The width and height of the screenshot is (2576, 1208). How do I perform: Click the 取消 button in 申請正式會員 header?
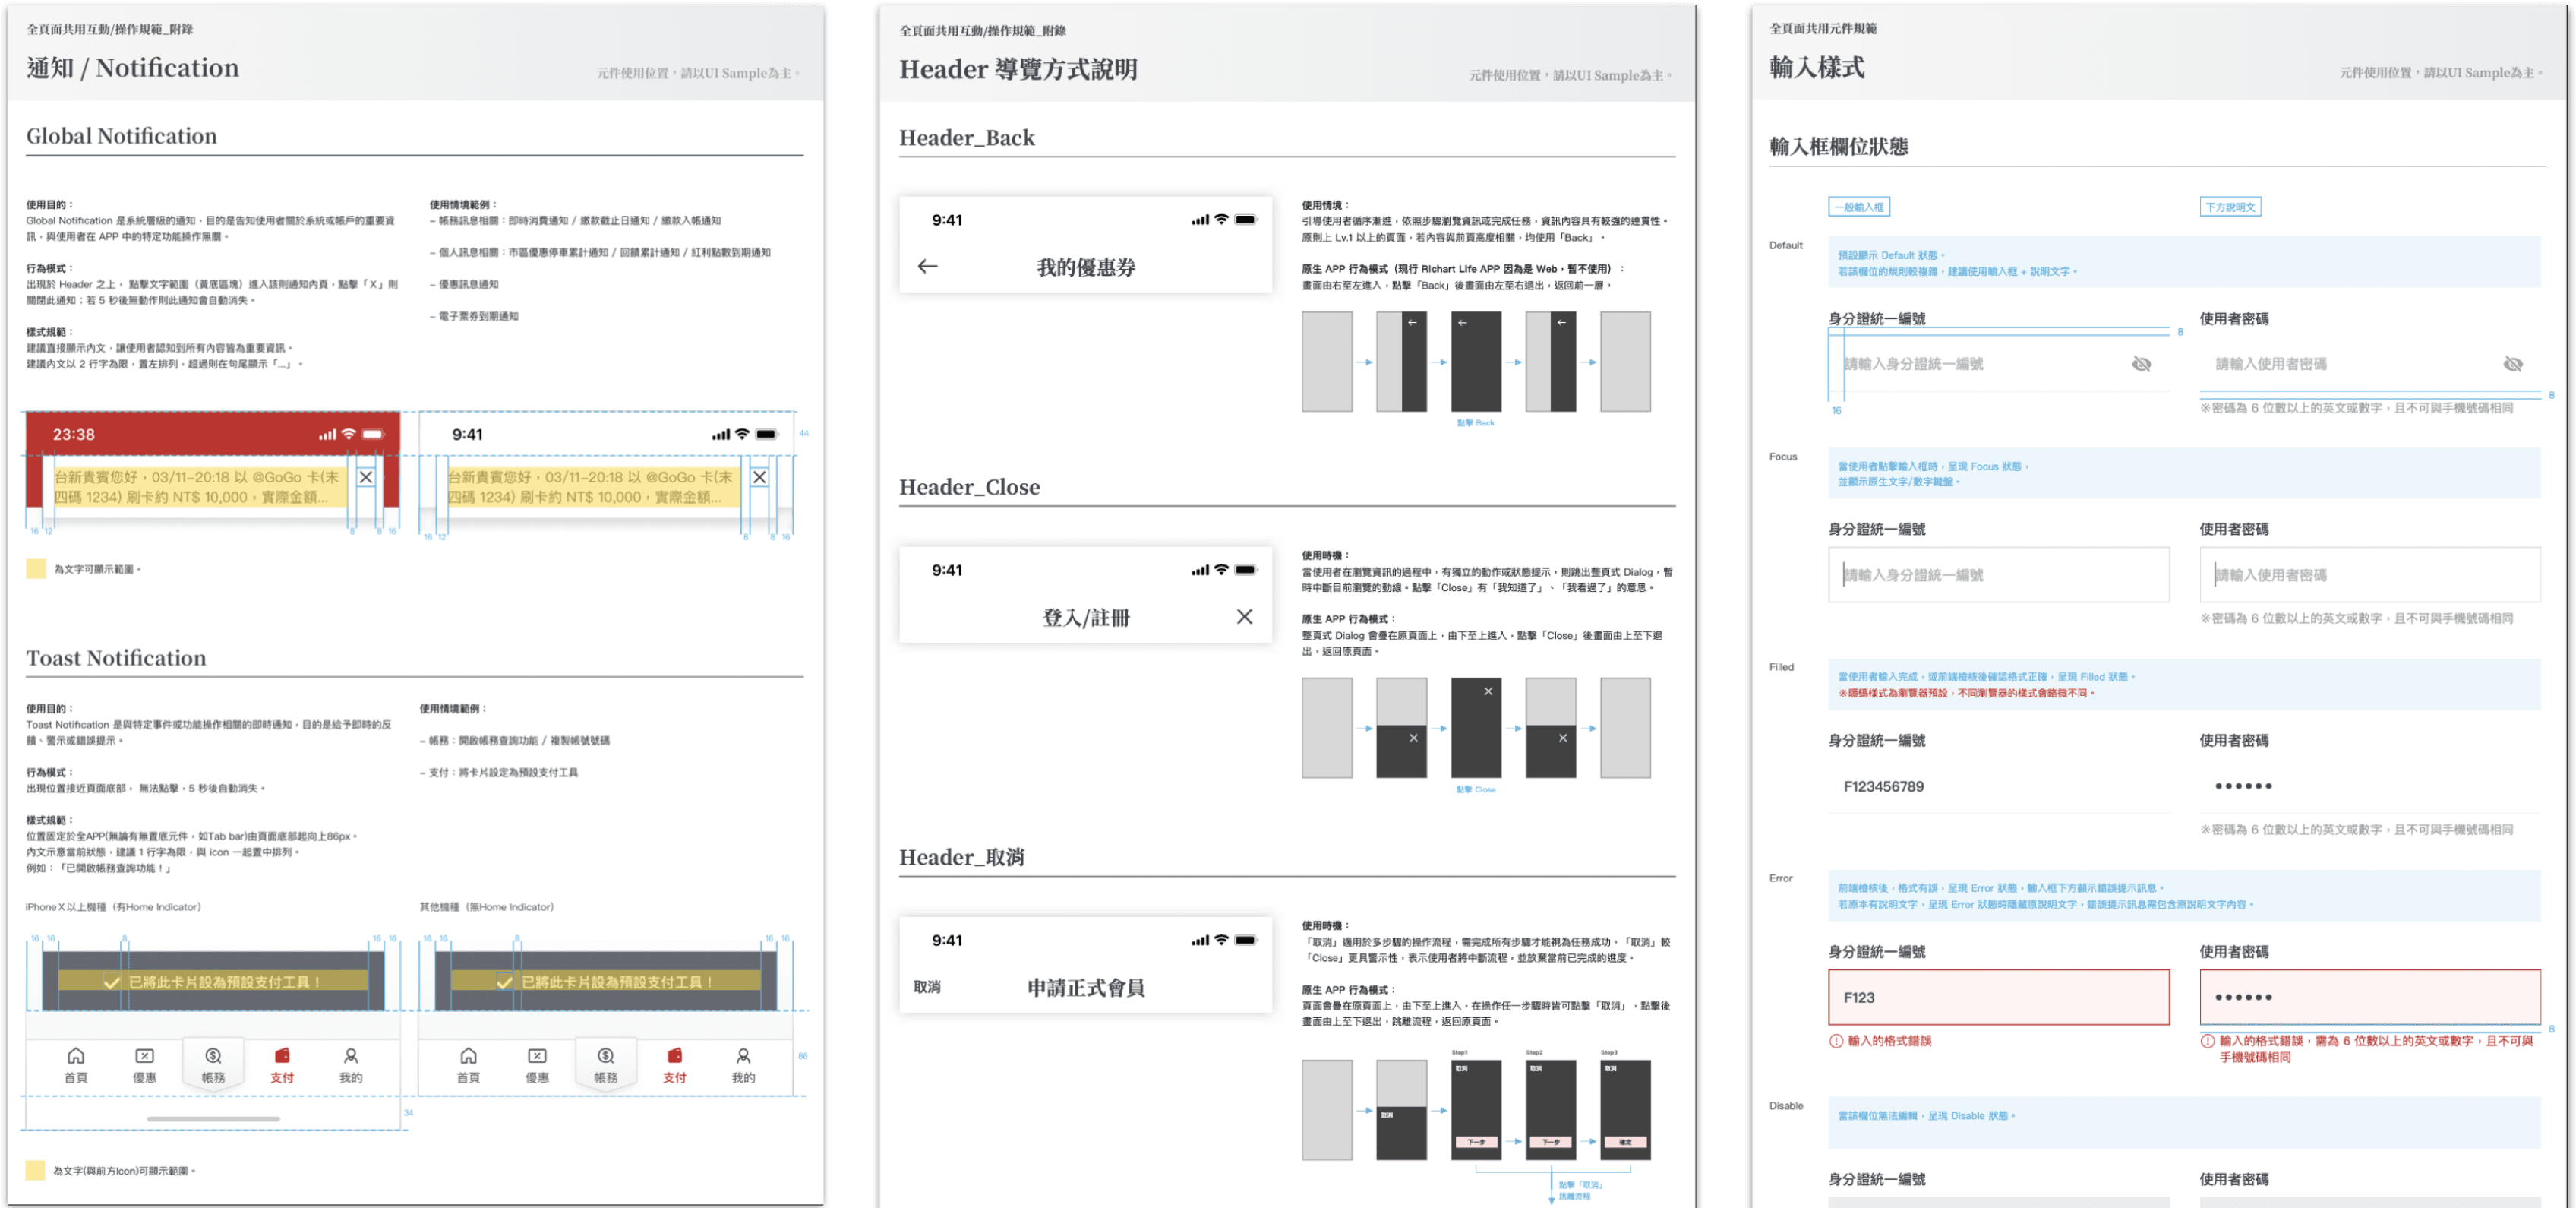point(927,987)
